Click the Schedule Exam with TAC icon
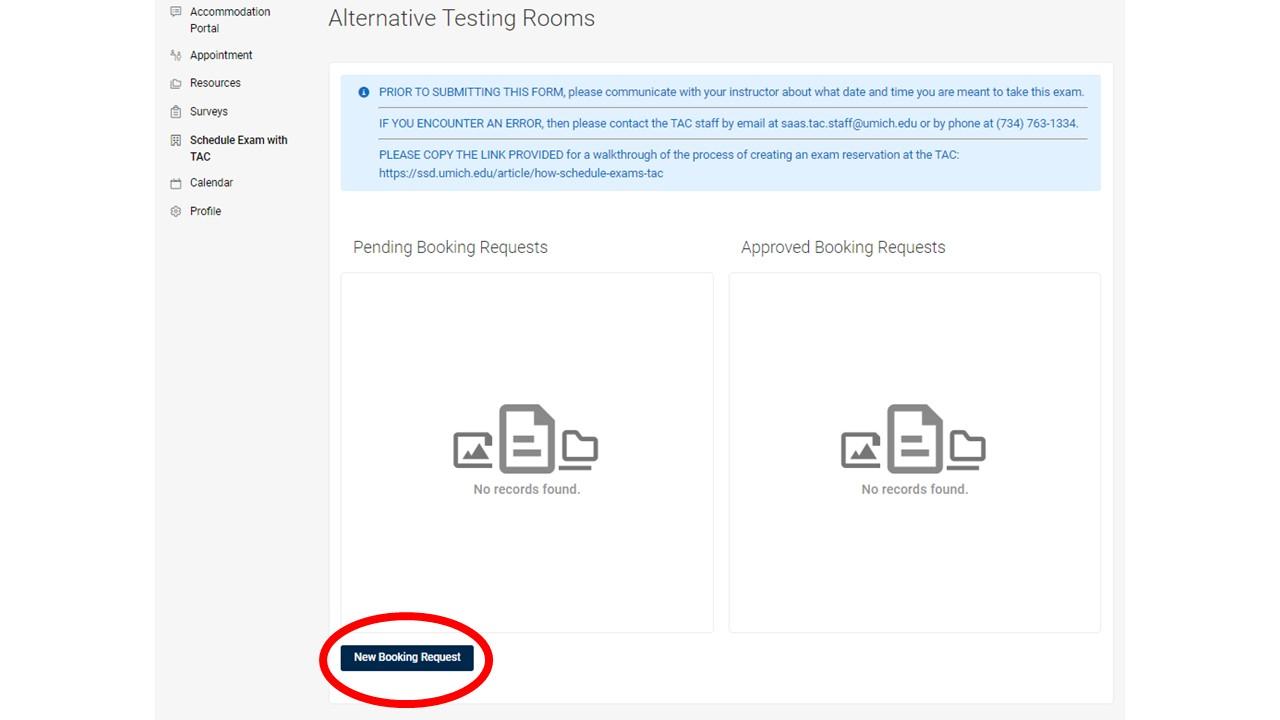1280x720 pixels. point(176,140)
